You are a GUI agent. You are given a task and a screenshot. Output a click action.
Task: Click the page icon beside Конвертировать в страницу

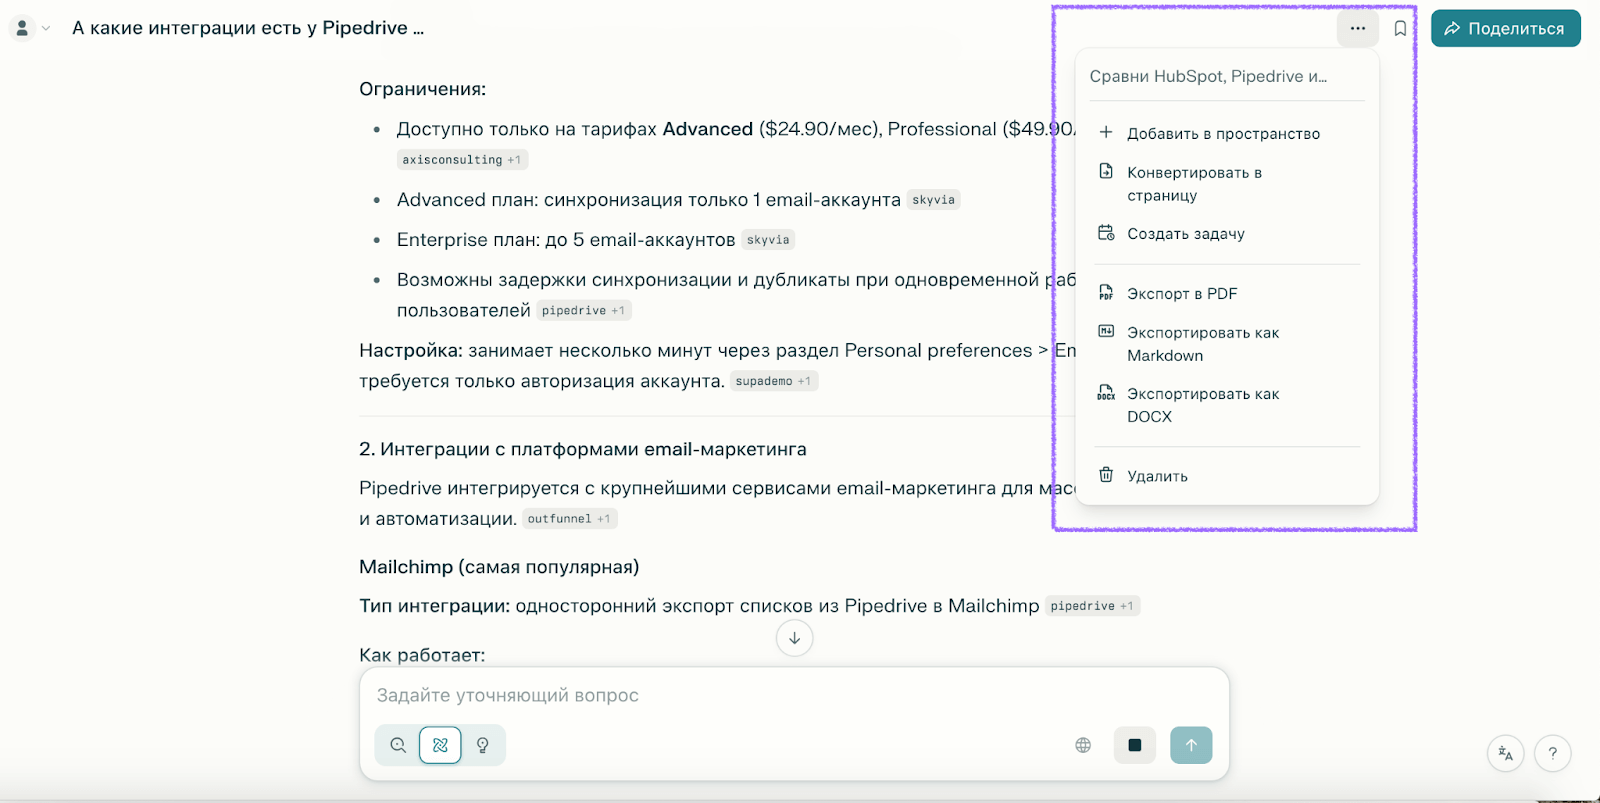coord(1106,171)
